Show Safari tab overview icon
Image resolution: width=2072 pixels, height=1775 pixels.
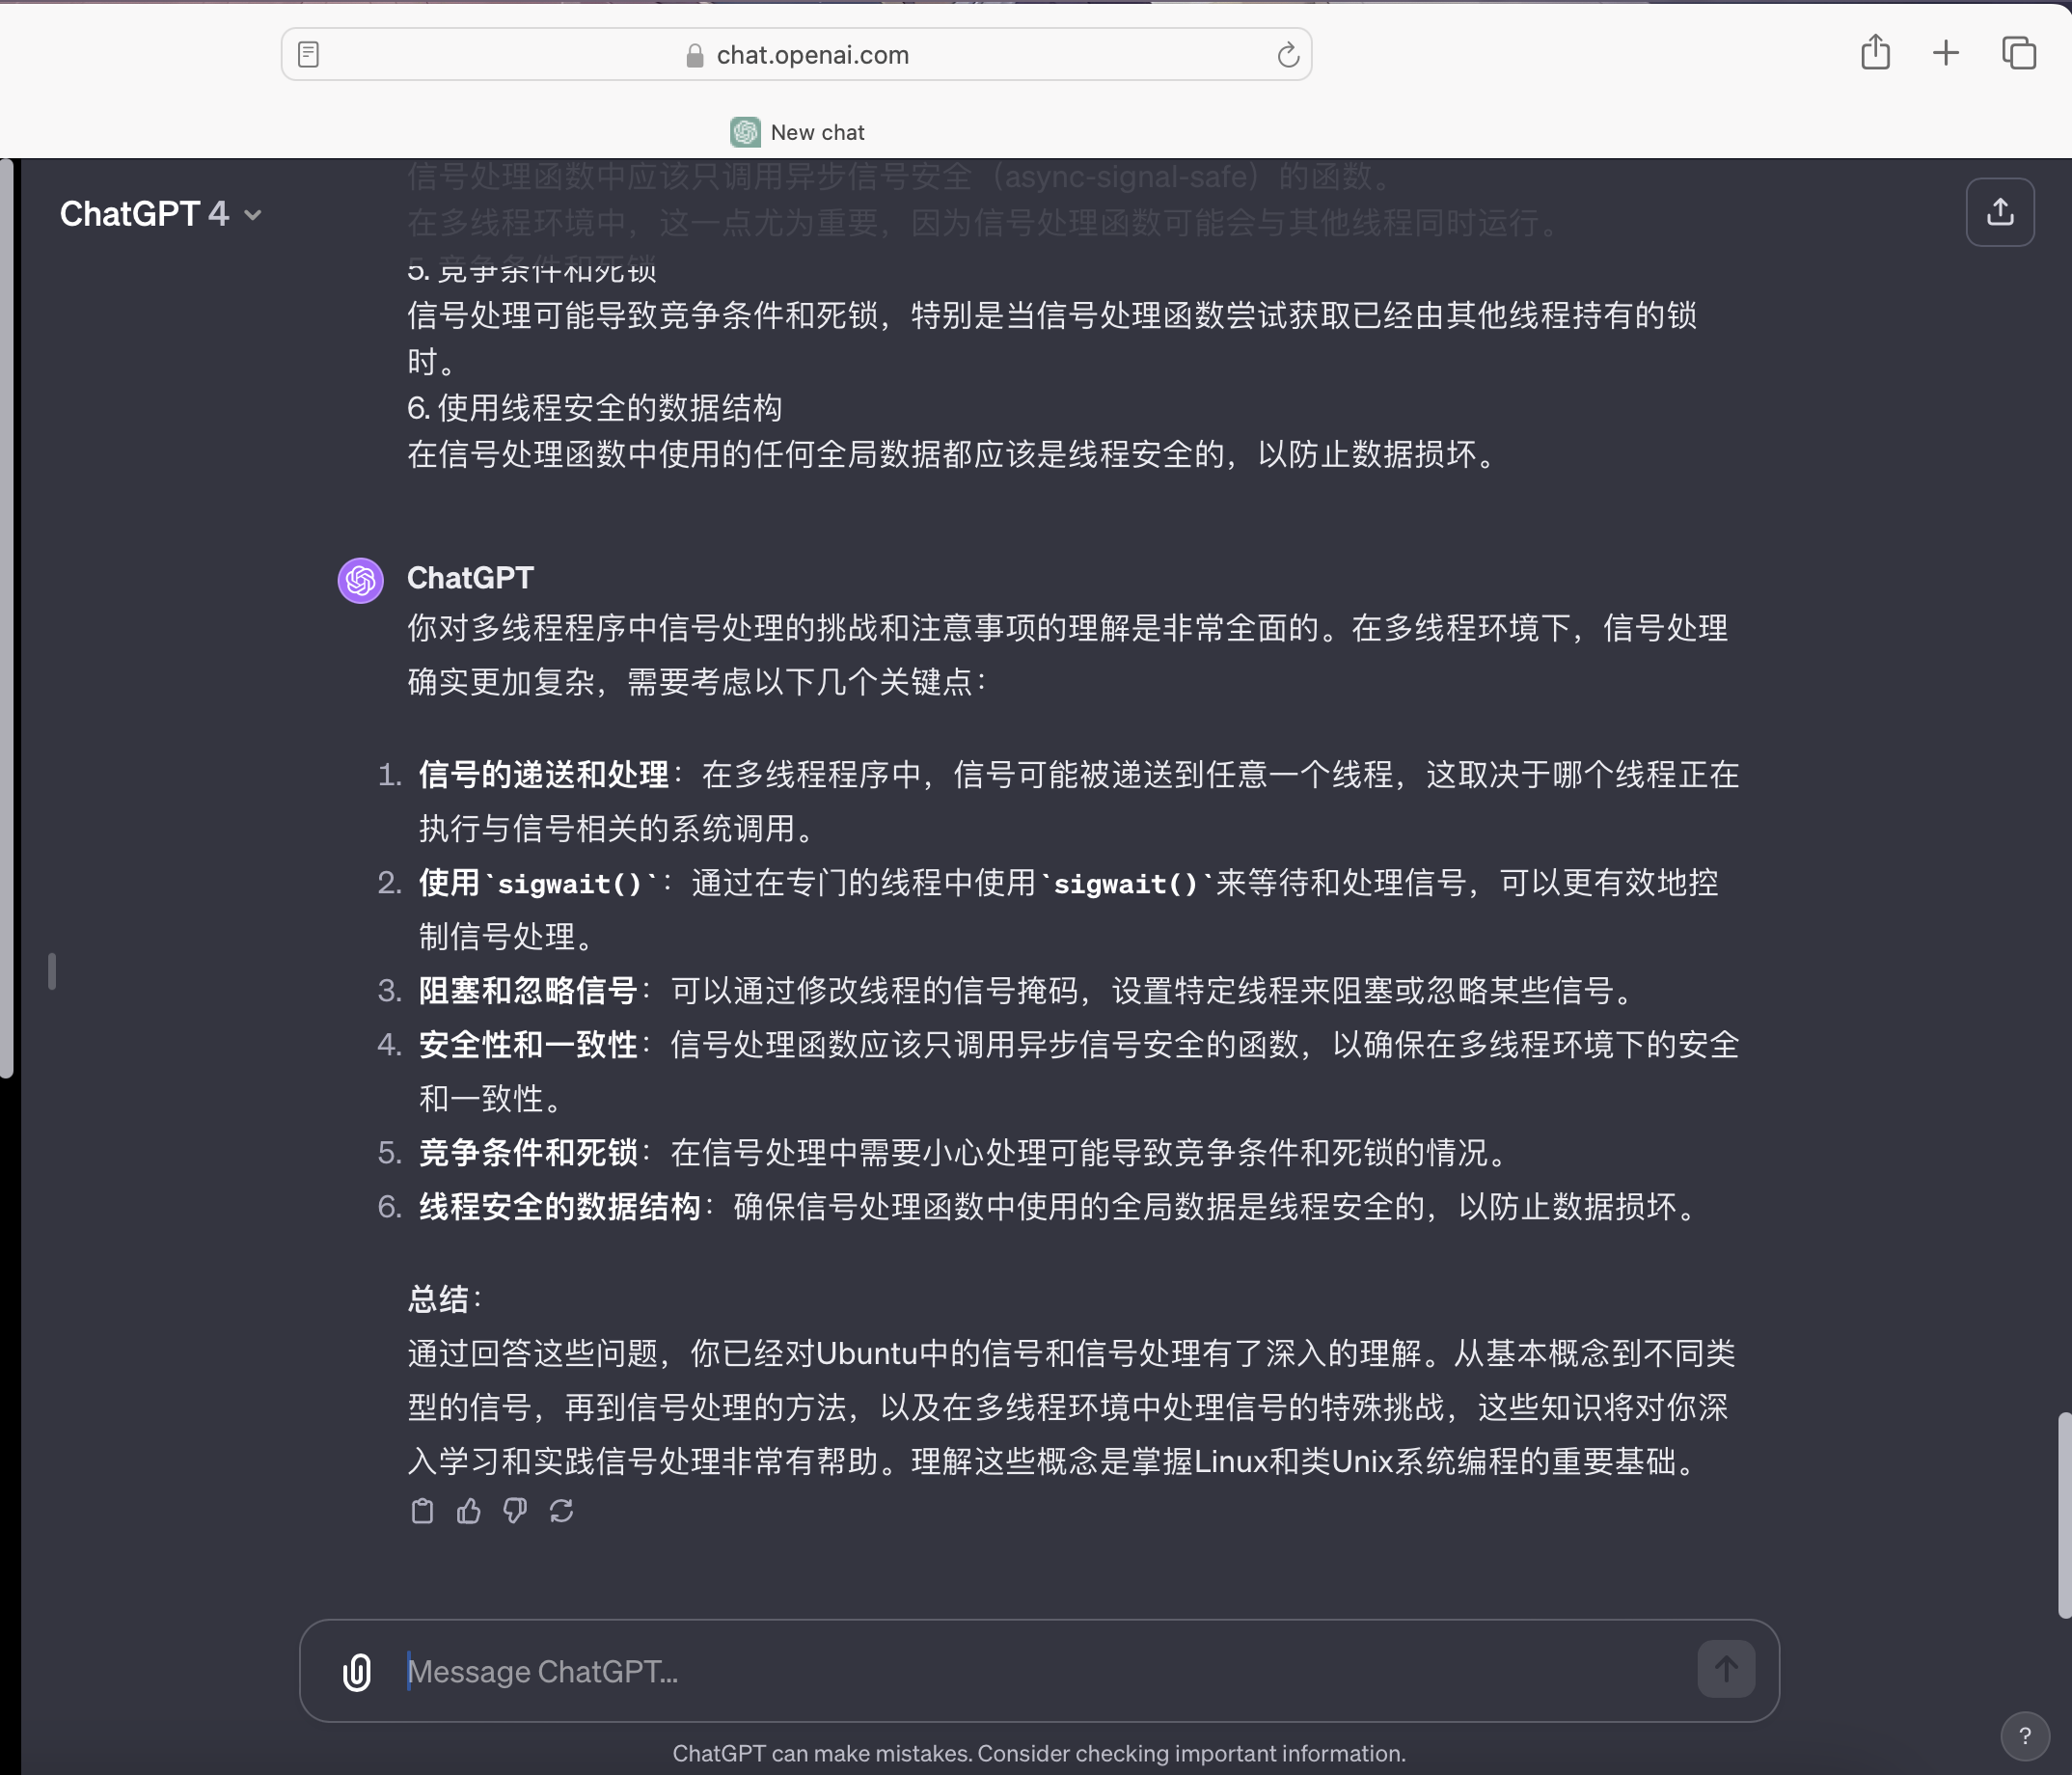(x=2018, y=53)
